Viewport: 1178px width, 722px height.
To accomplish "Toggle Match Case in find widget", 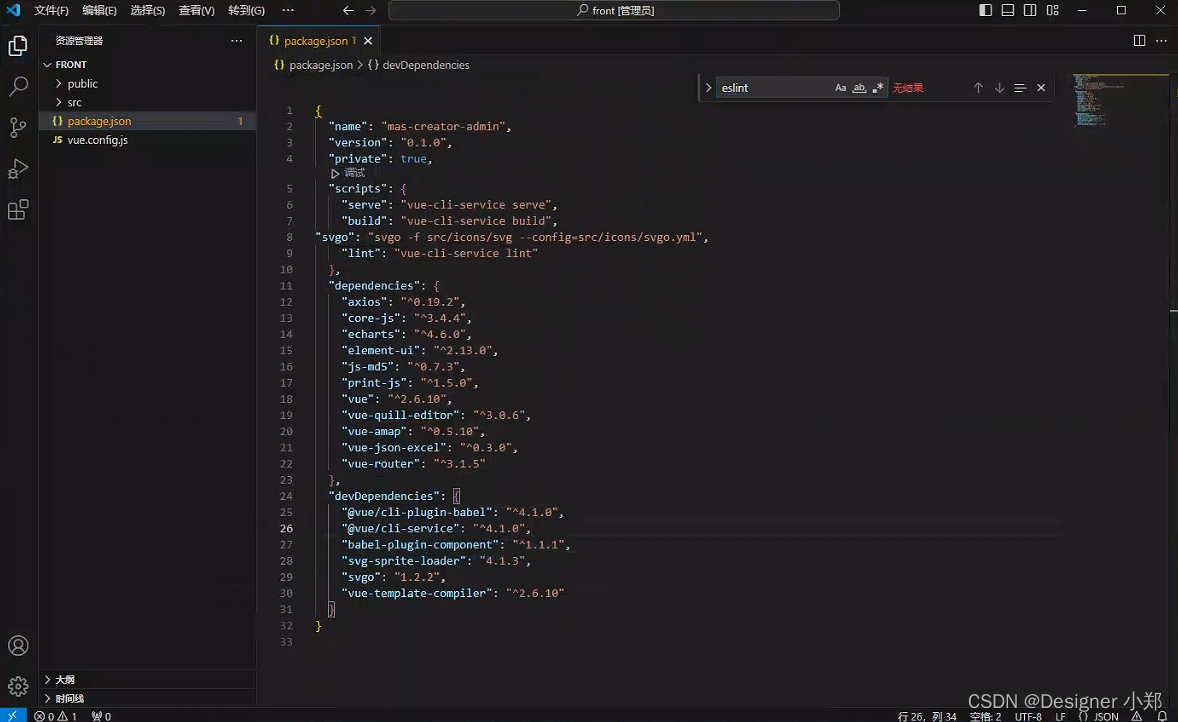I will [x=841, y=88].
